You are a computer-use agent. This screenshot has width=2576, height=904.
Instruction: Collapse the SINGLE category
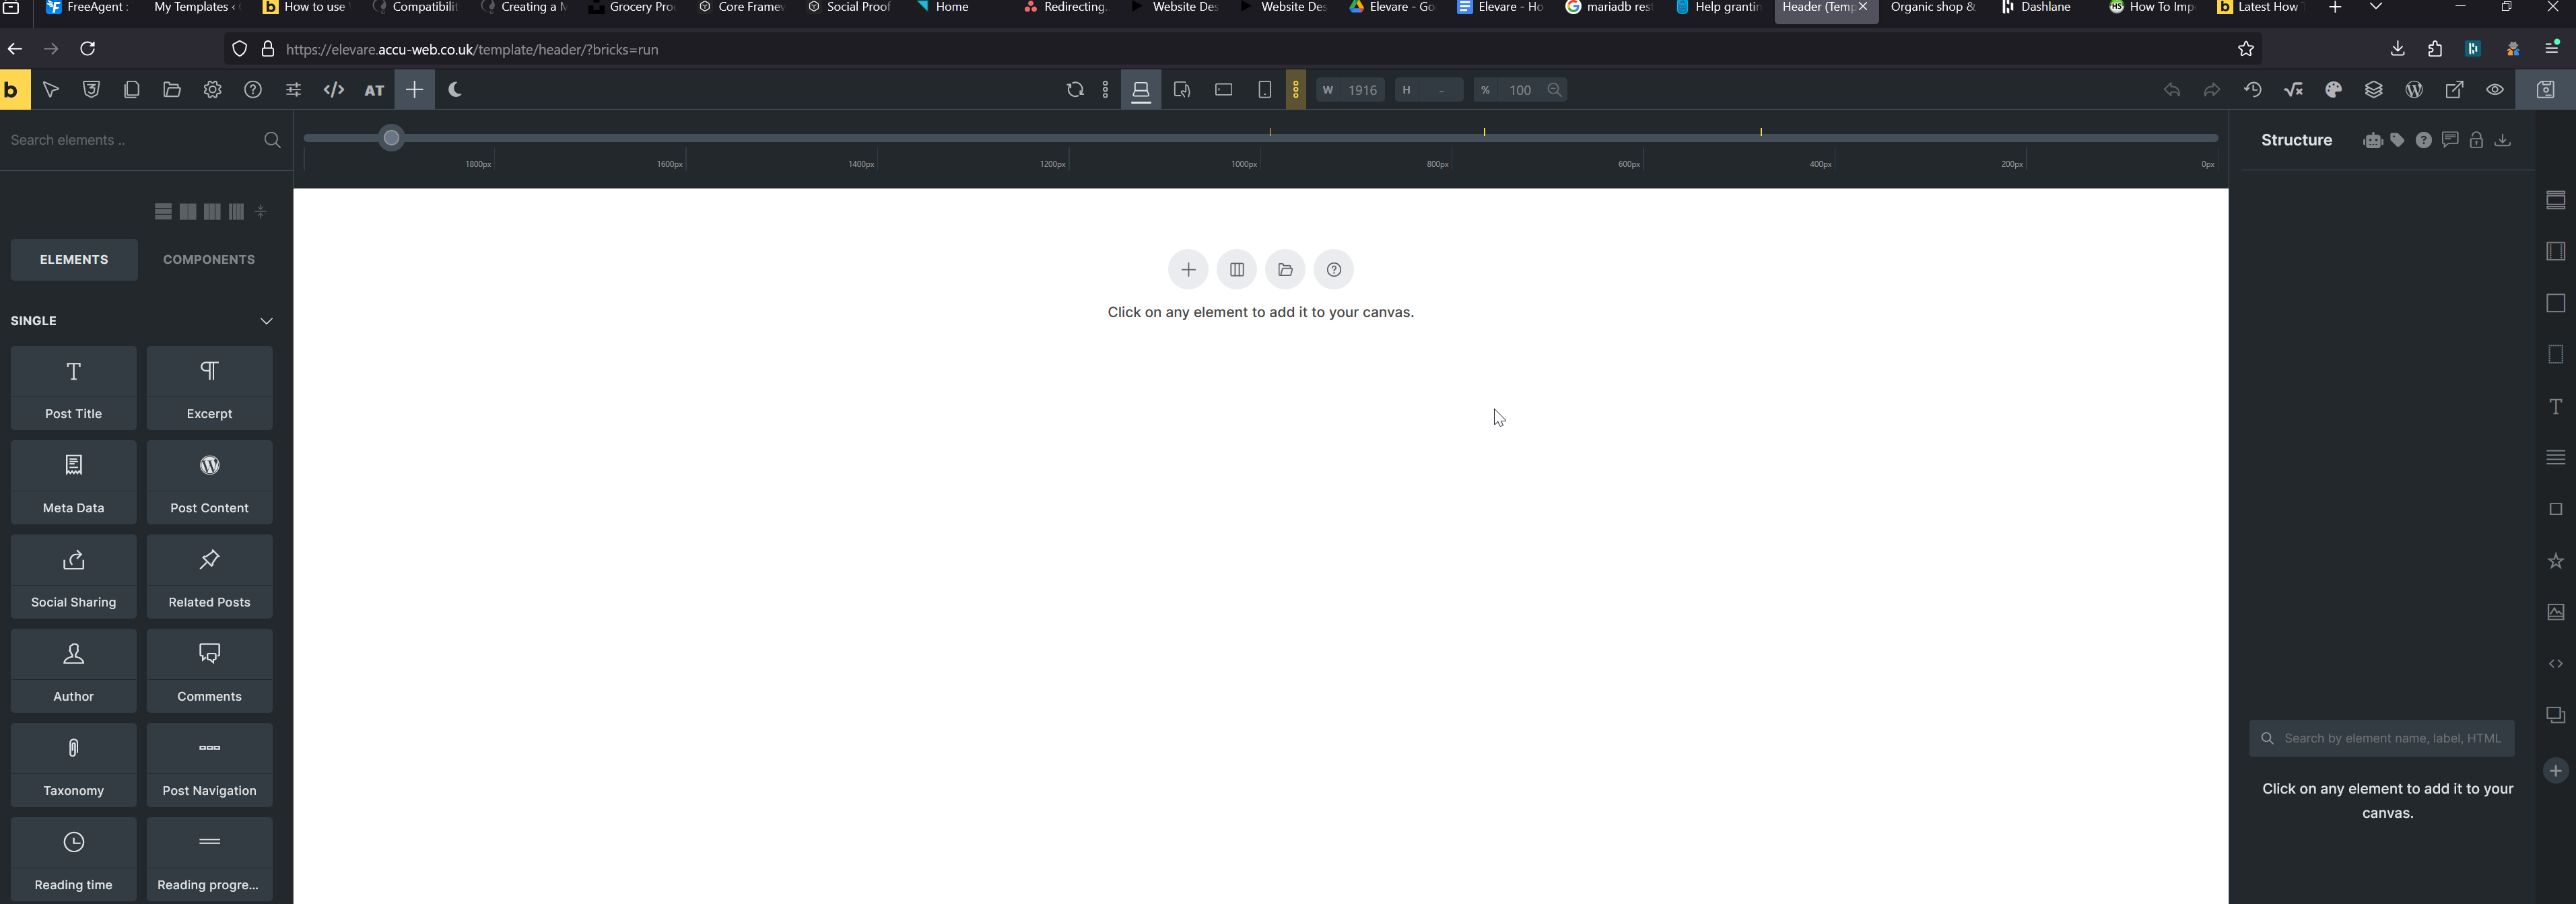[266, 321]
